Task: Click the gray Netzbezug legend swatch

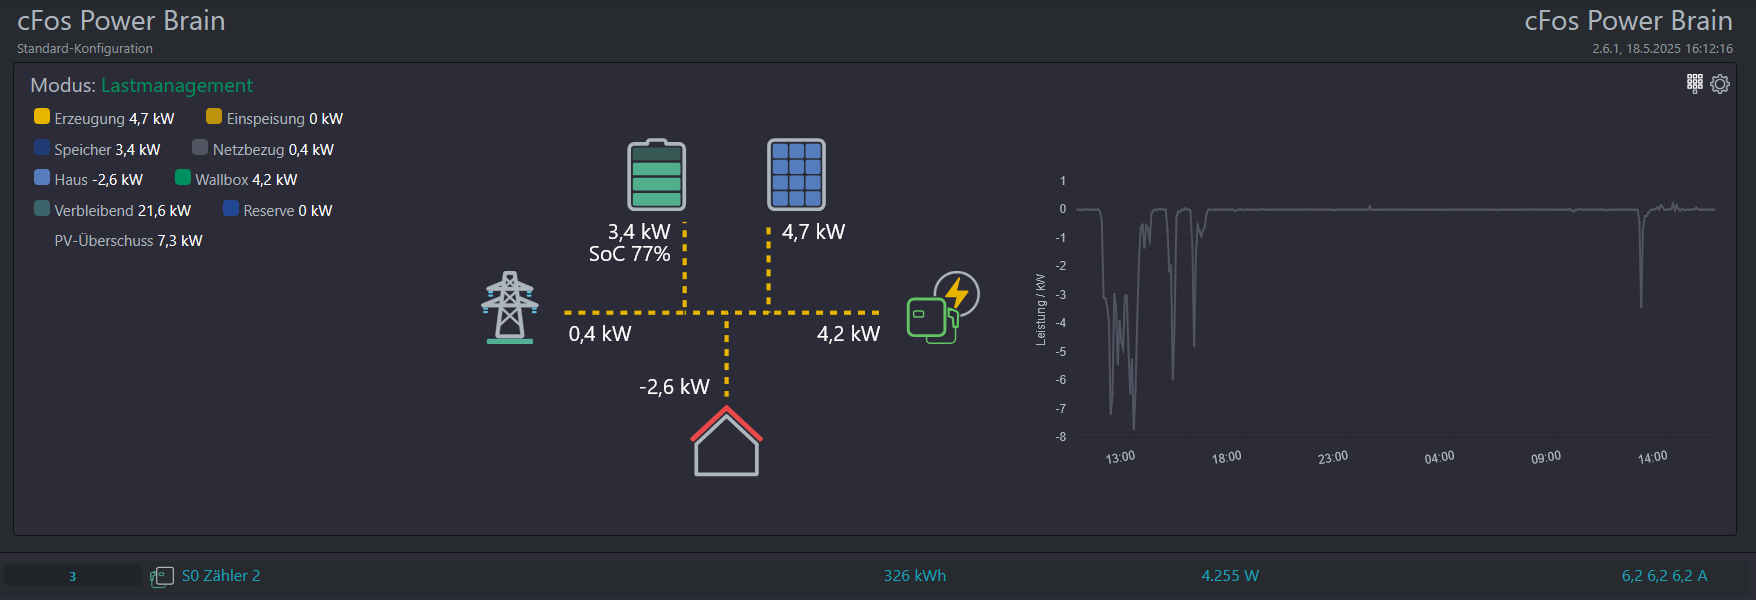Action: click(200, 147)
